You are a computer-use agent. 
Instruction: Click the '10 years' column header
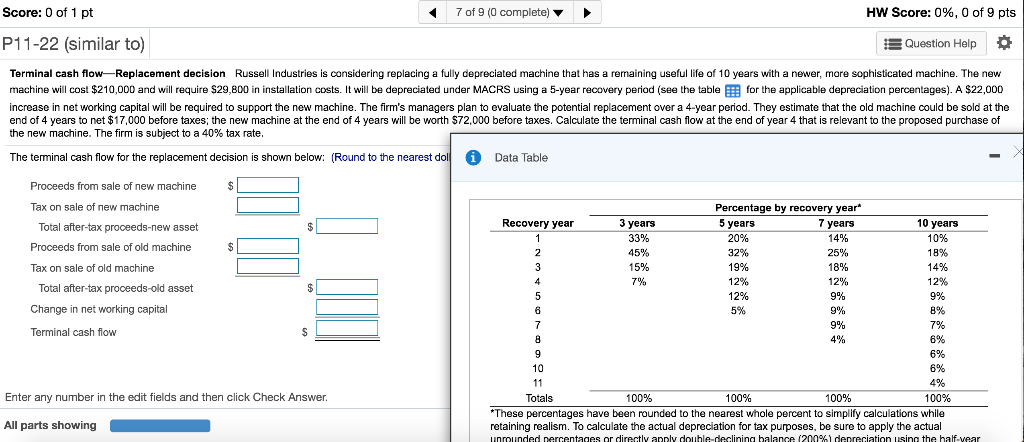pos(937,223)
